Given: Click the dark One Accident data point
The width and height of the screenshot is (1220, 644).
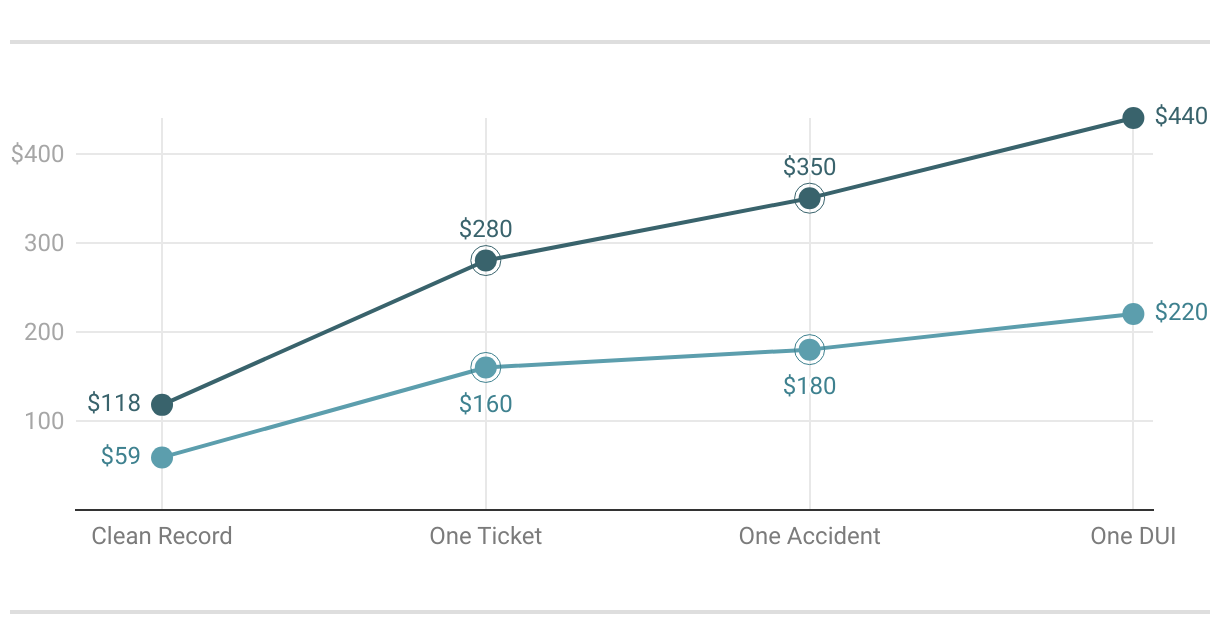Looking at the screenshot, I should point(810,198).
